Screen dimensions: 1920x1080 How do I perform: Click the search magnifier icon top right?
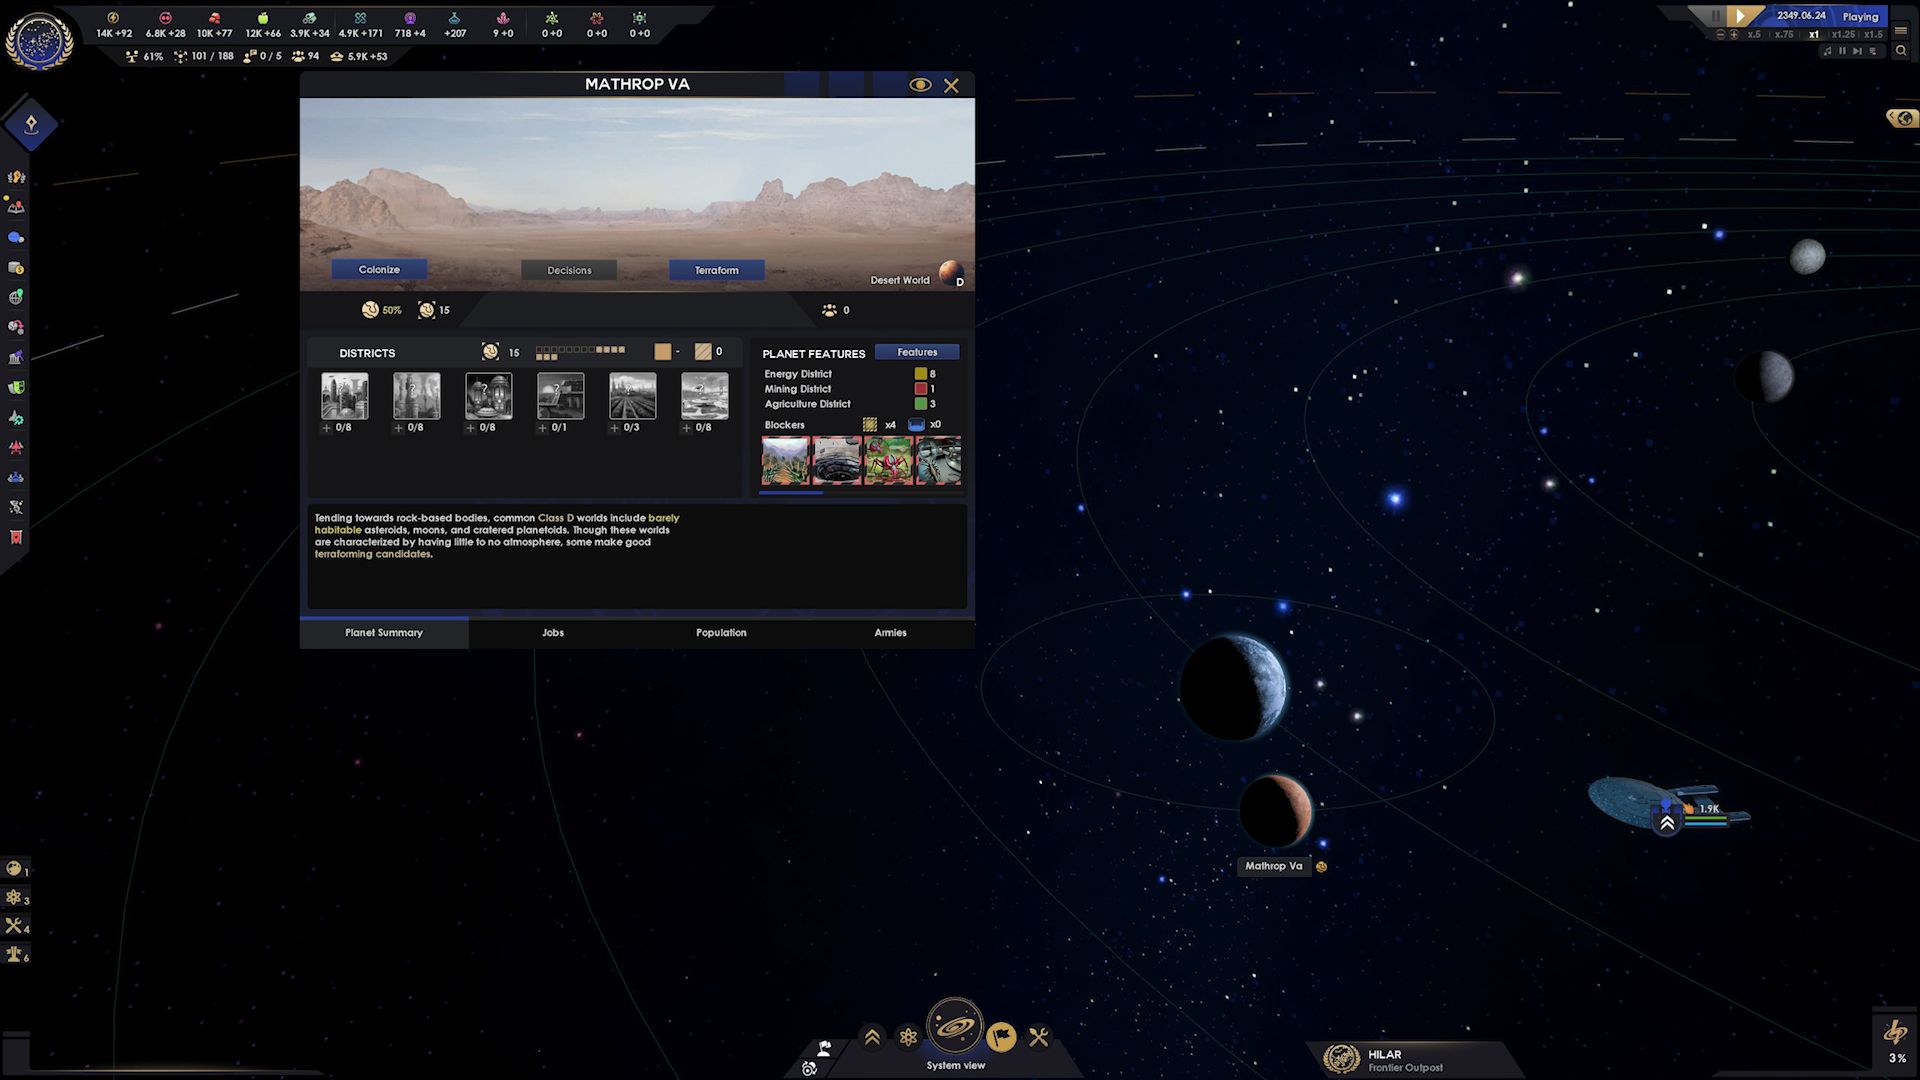pyautogui.click(x=1901, y=51)
